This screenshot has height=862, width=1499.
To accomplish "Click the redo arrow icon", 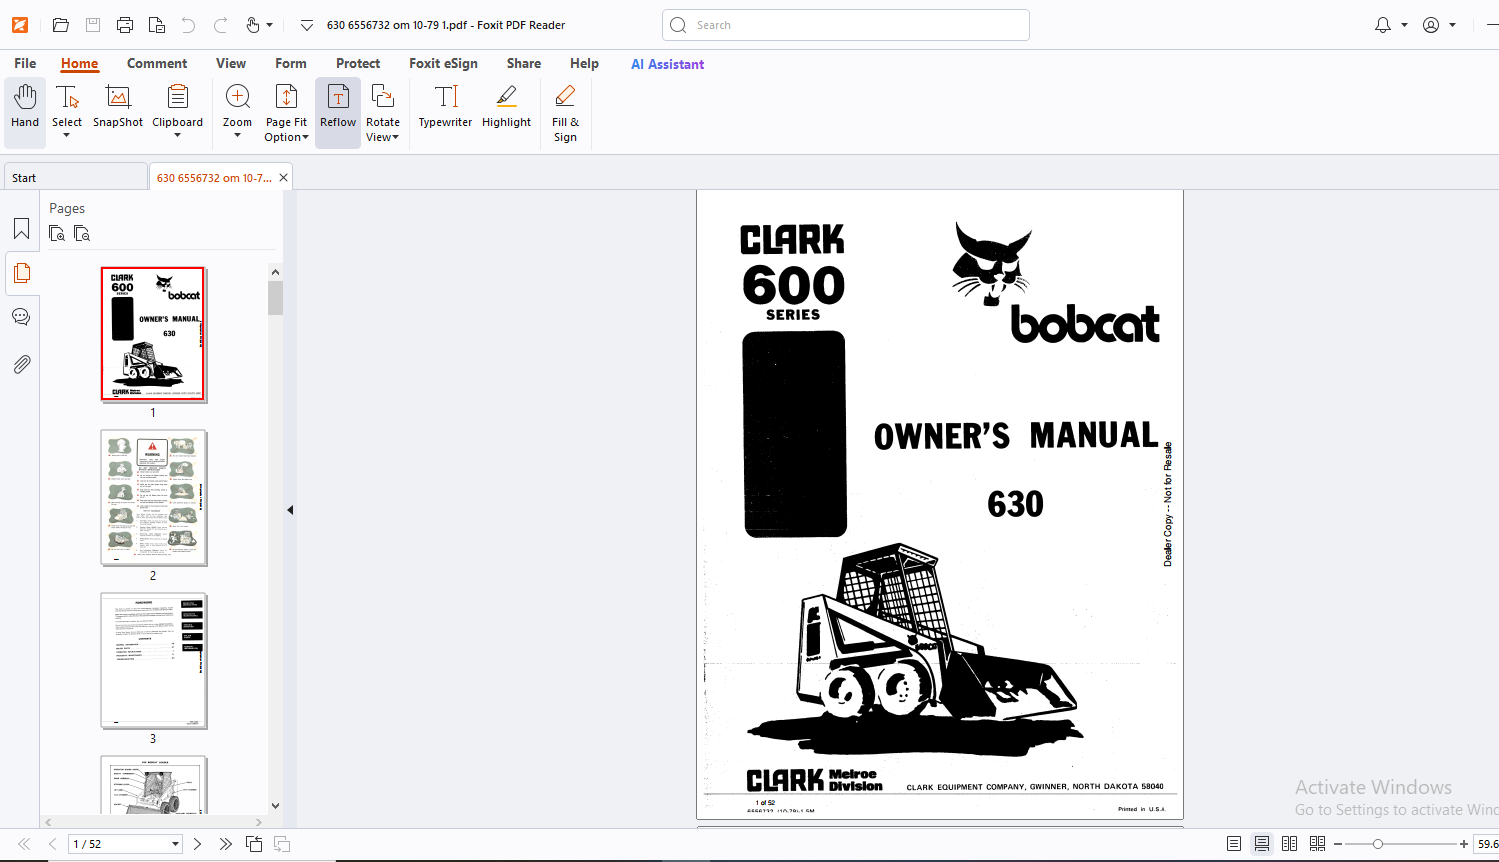I will (x=220, y=25).
